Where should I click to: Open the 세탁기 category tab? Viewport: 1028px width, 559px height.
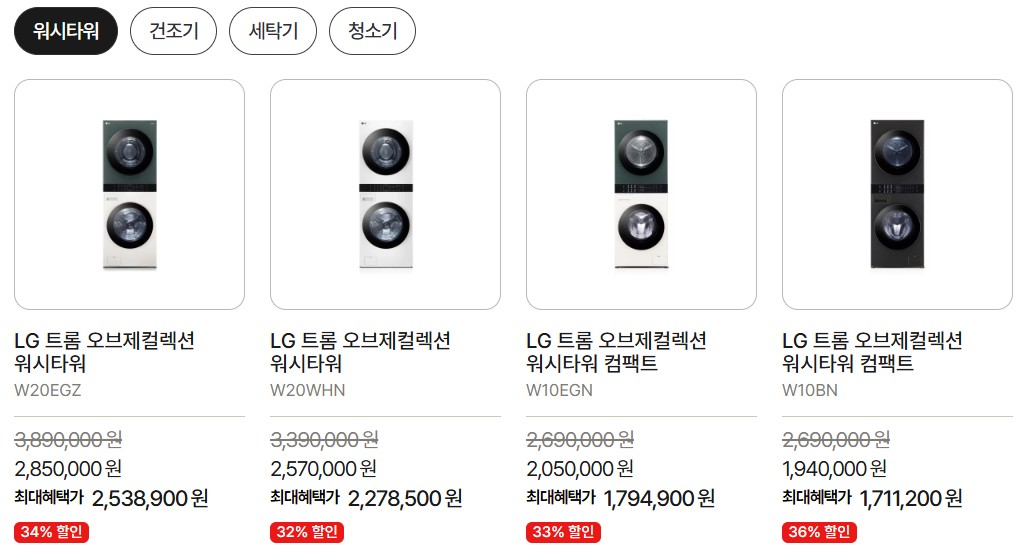coord(273,31)
